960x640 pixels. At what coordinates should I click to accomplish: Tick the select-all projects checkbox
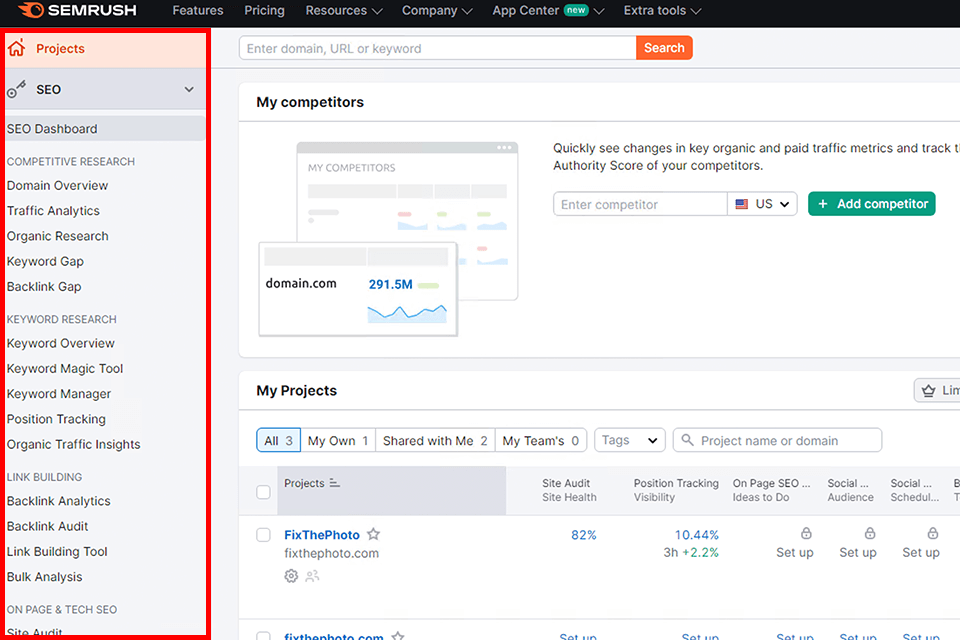(263, 492)
